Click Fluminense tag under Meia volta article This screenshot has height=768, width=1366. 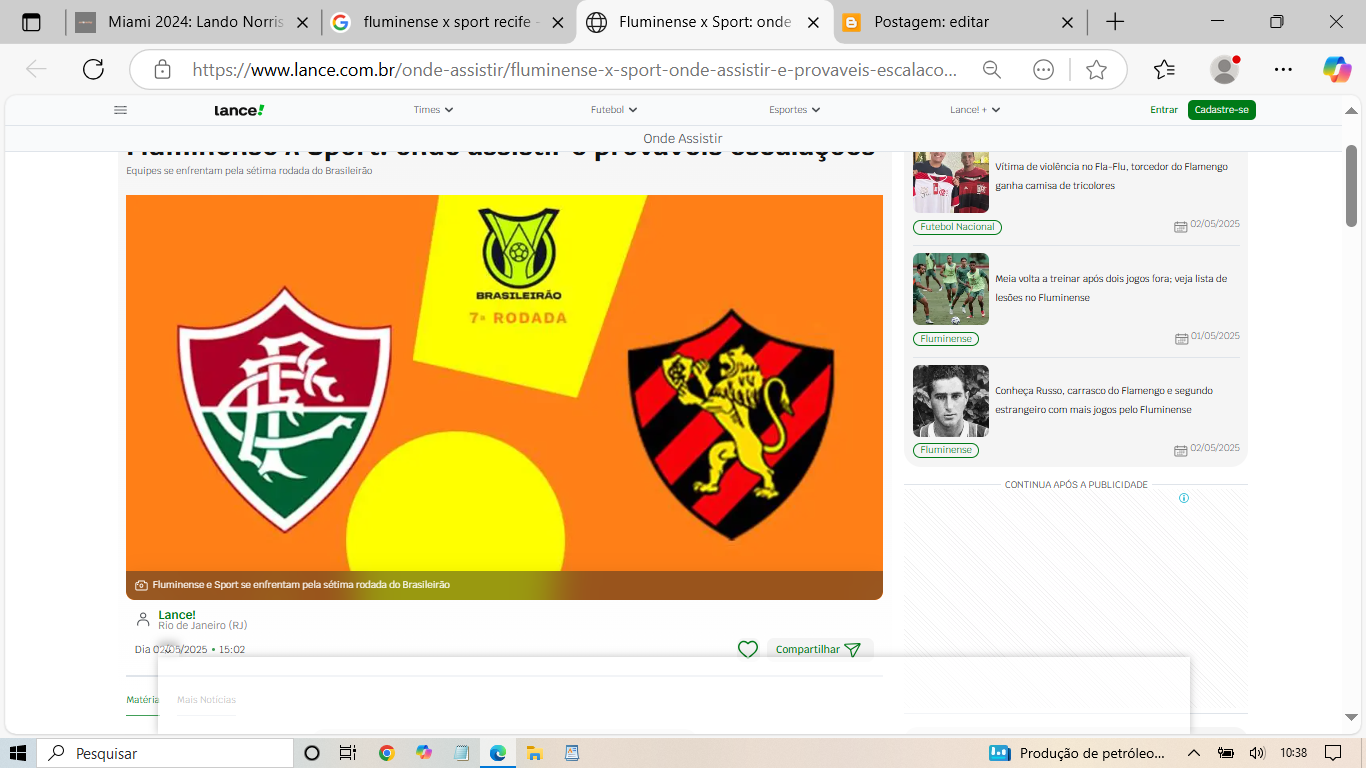946,339
